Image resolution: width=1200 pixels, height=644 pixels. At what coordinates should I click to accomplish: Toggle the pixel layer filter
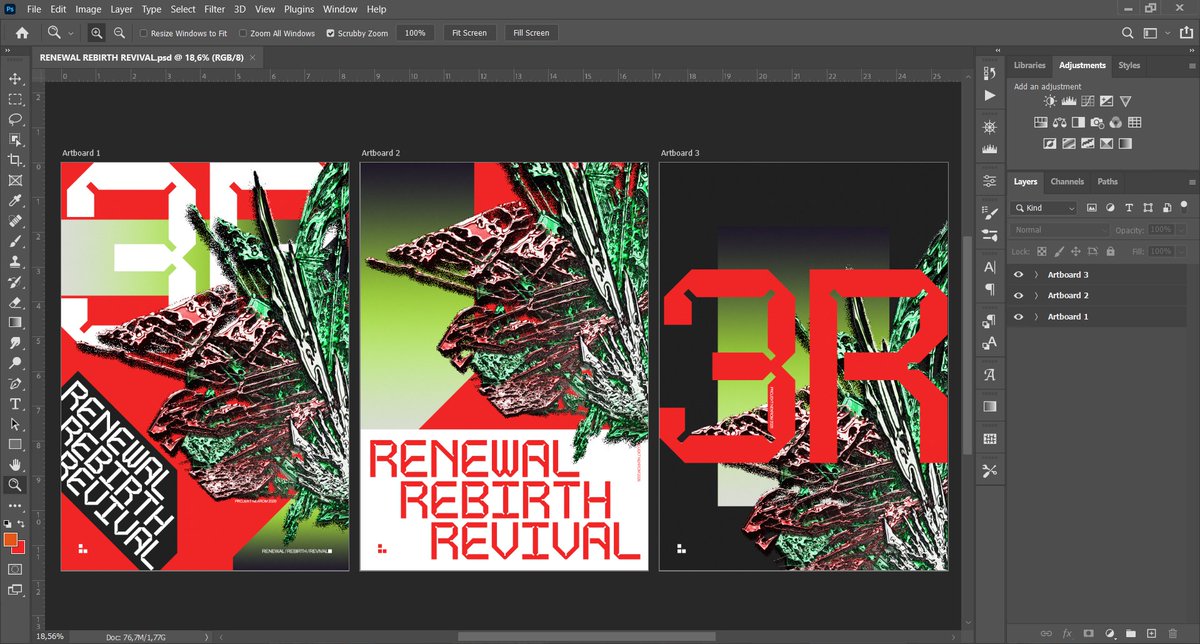tap(1091, 208)
